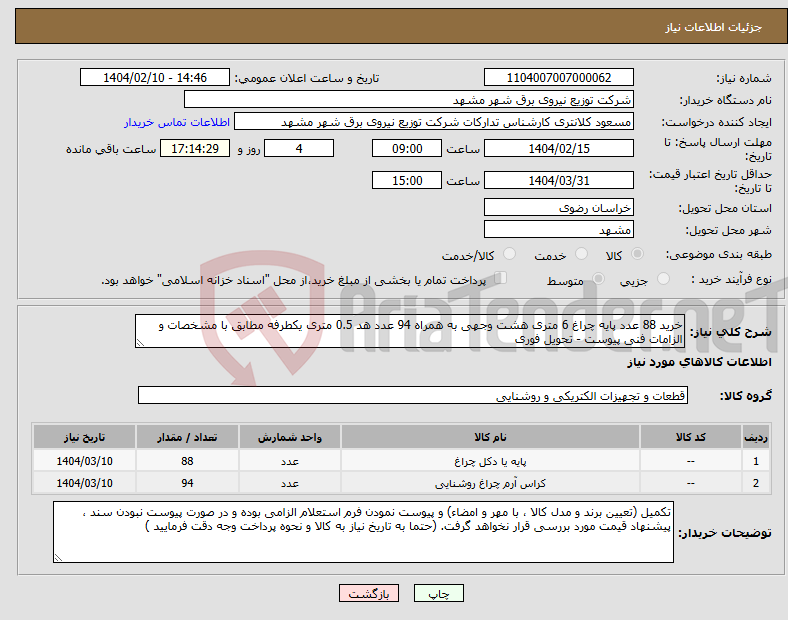788x620 pixels.
Task: Select the کالا/خدمت radio button
Action: point(509,254)
